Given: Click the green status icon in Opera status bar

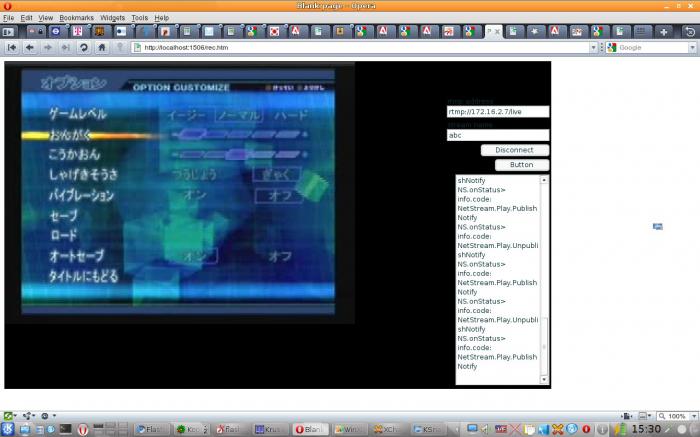Looking at the screenshot, I should click(x=8, y=416).
